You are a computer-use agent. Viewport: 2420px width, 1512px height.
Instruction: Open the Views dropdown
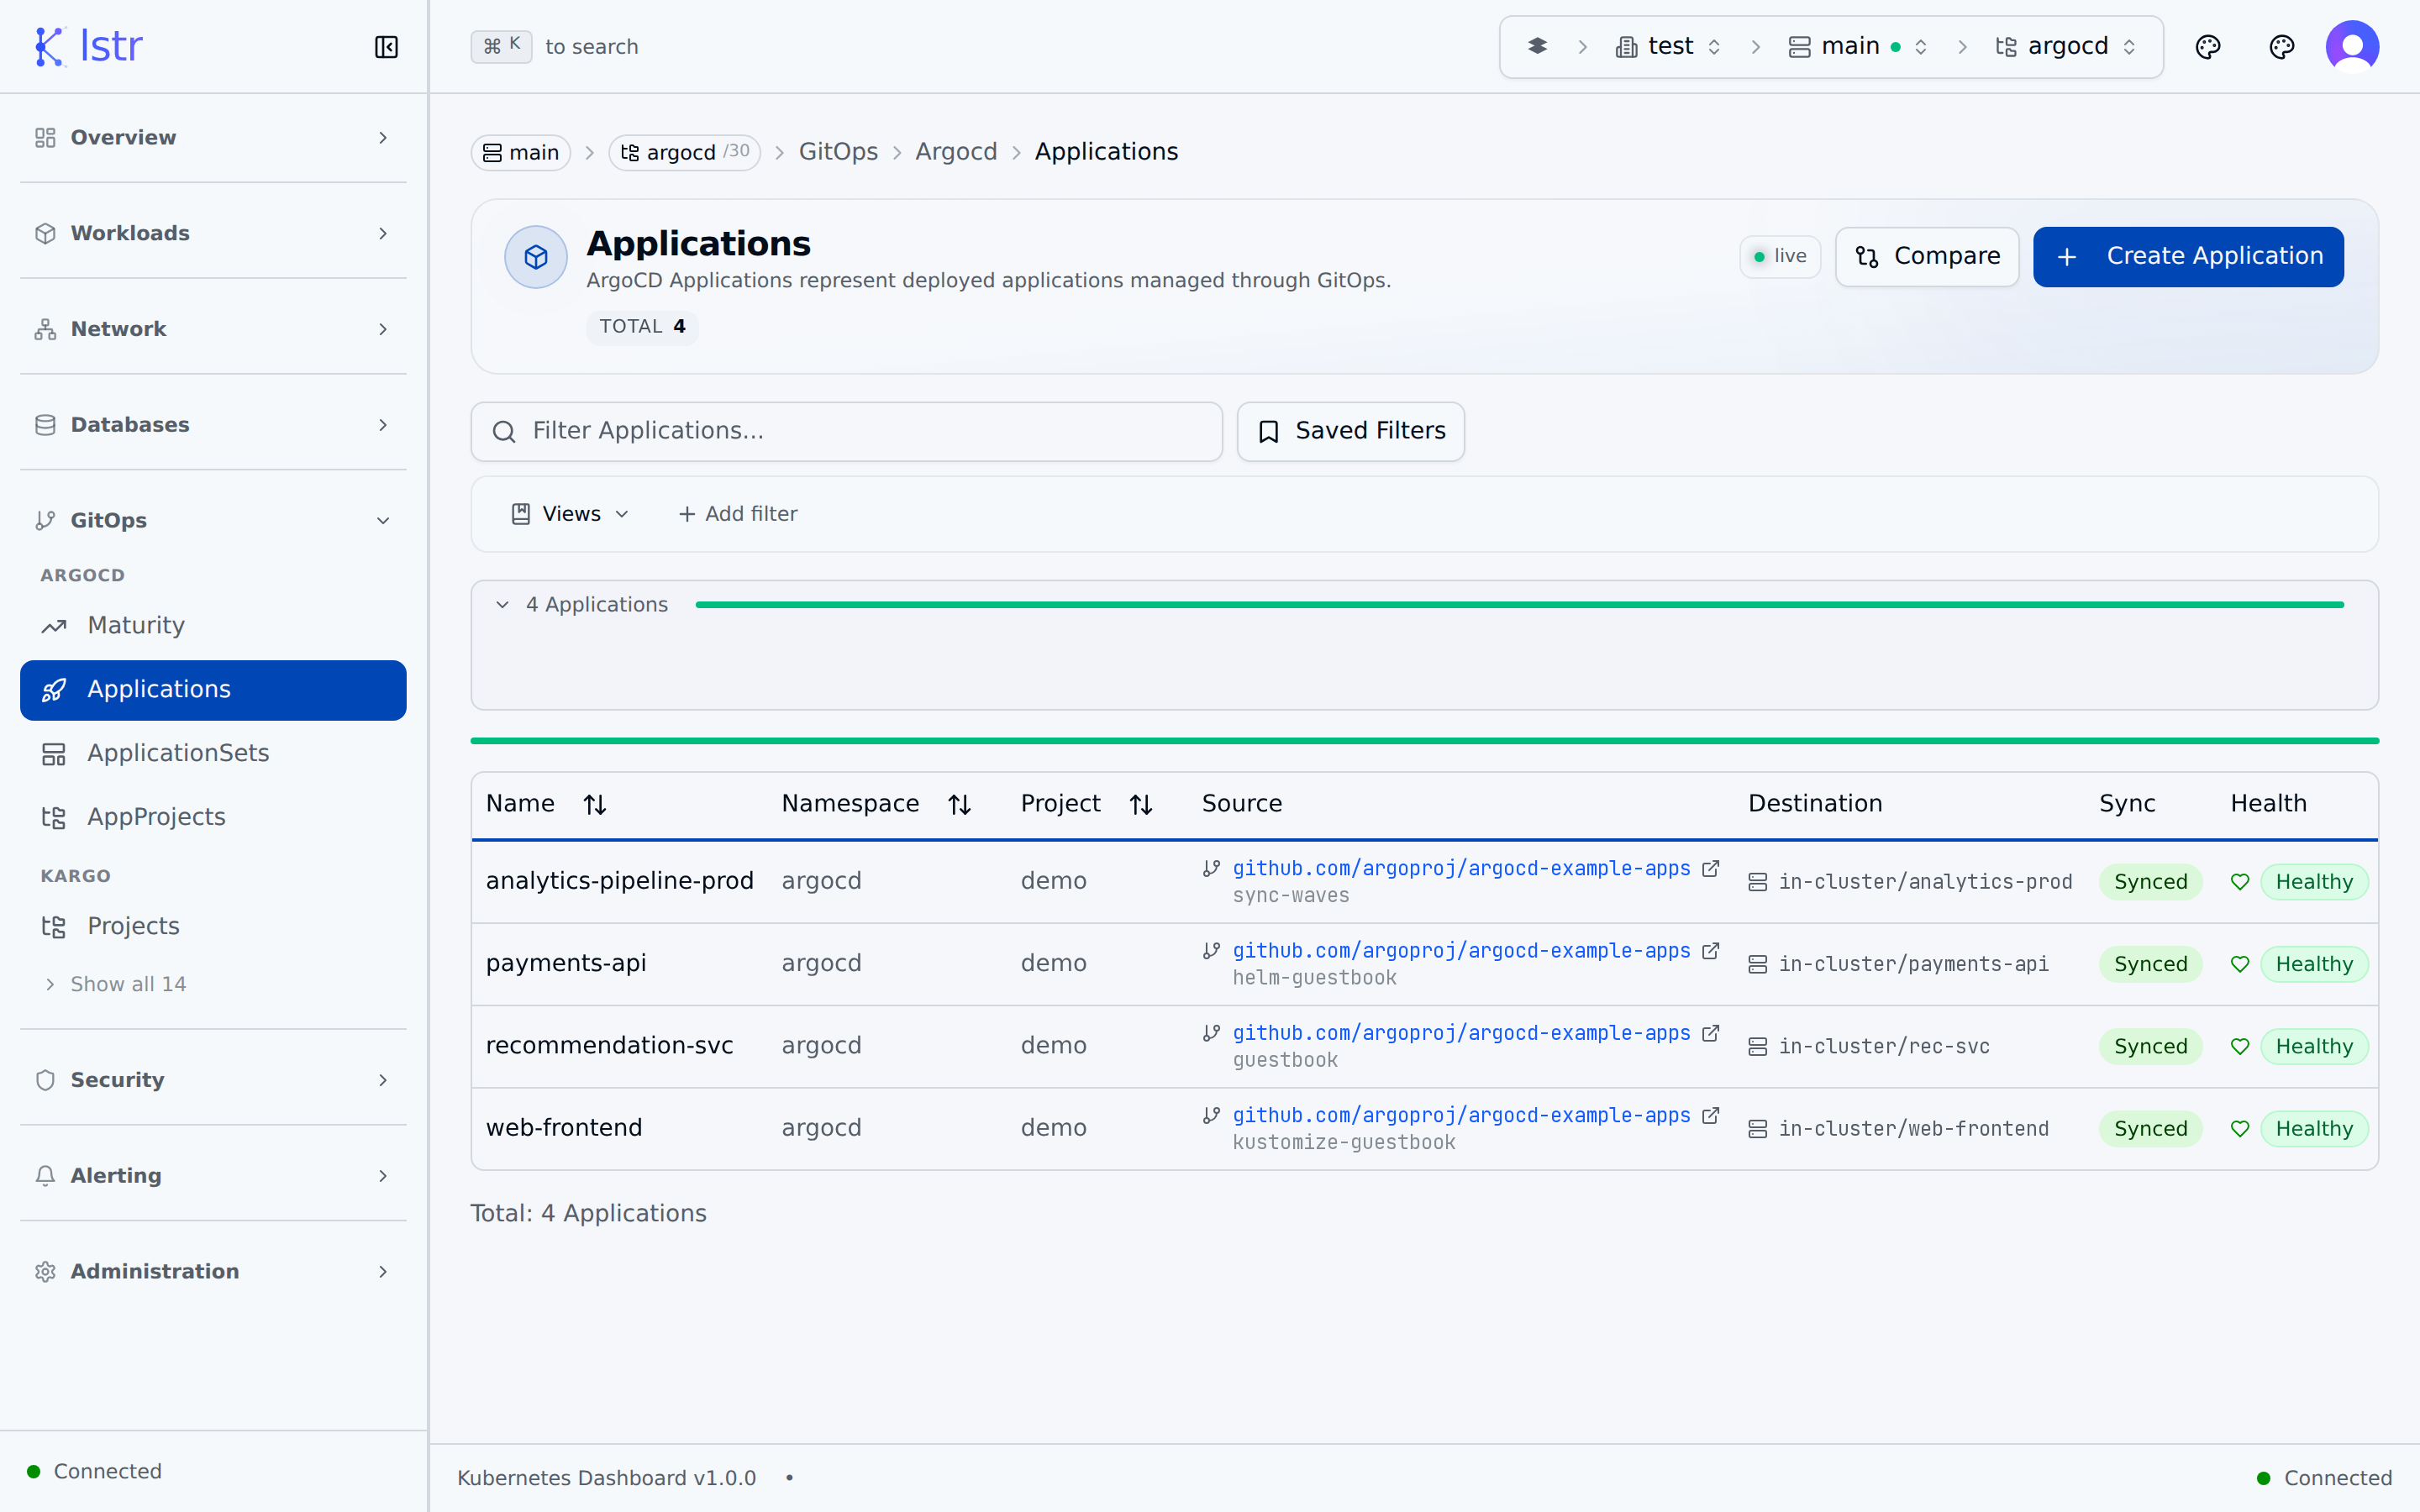568,513
